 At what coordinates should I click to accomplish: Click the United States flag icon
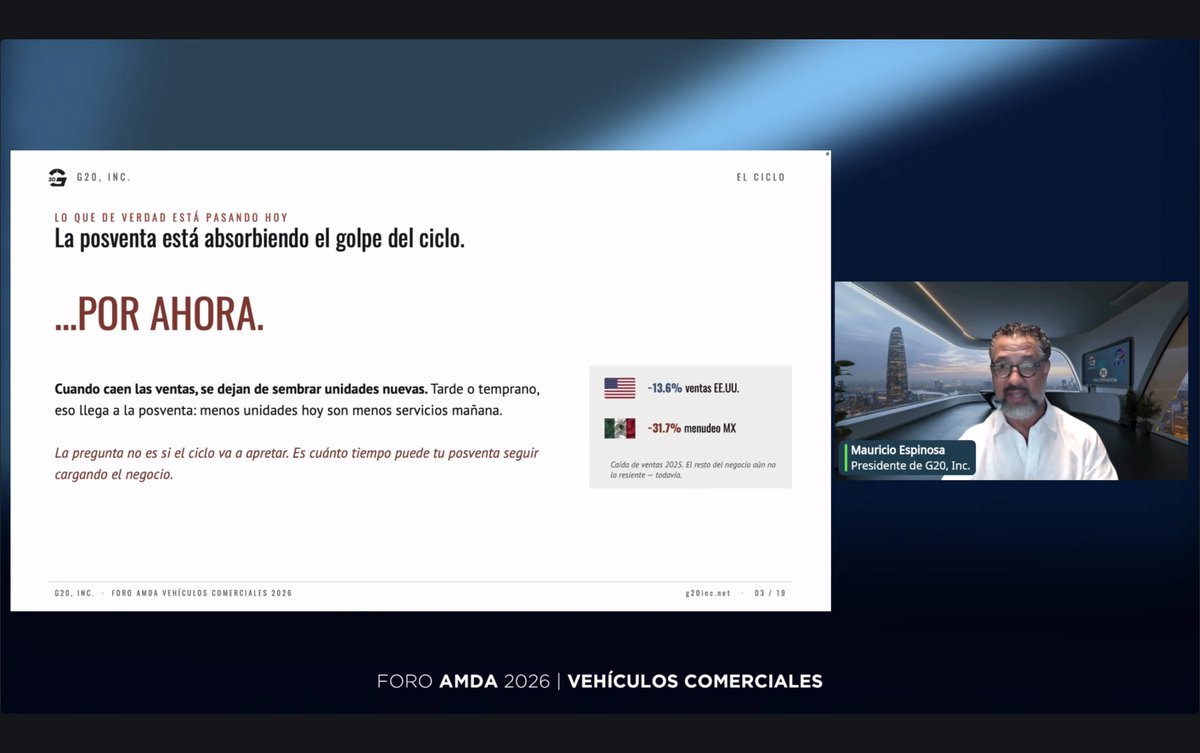point(620,388)
